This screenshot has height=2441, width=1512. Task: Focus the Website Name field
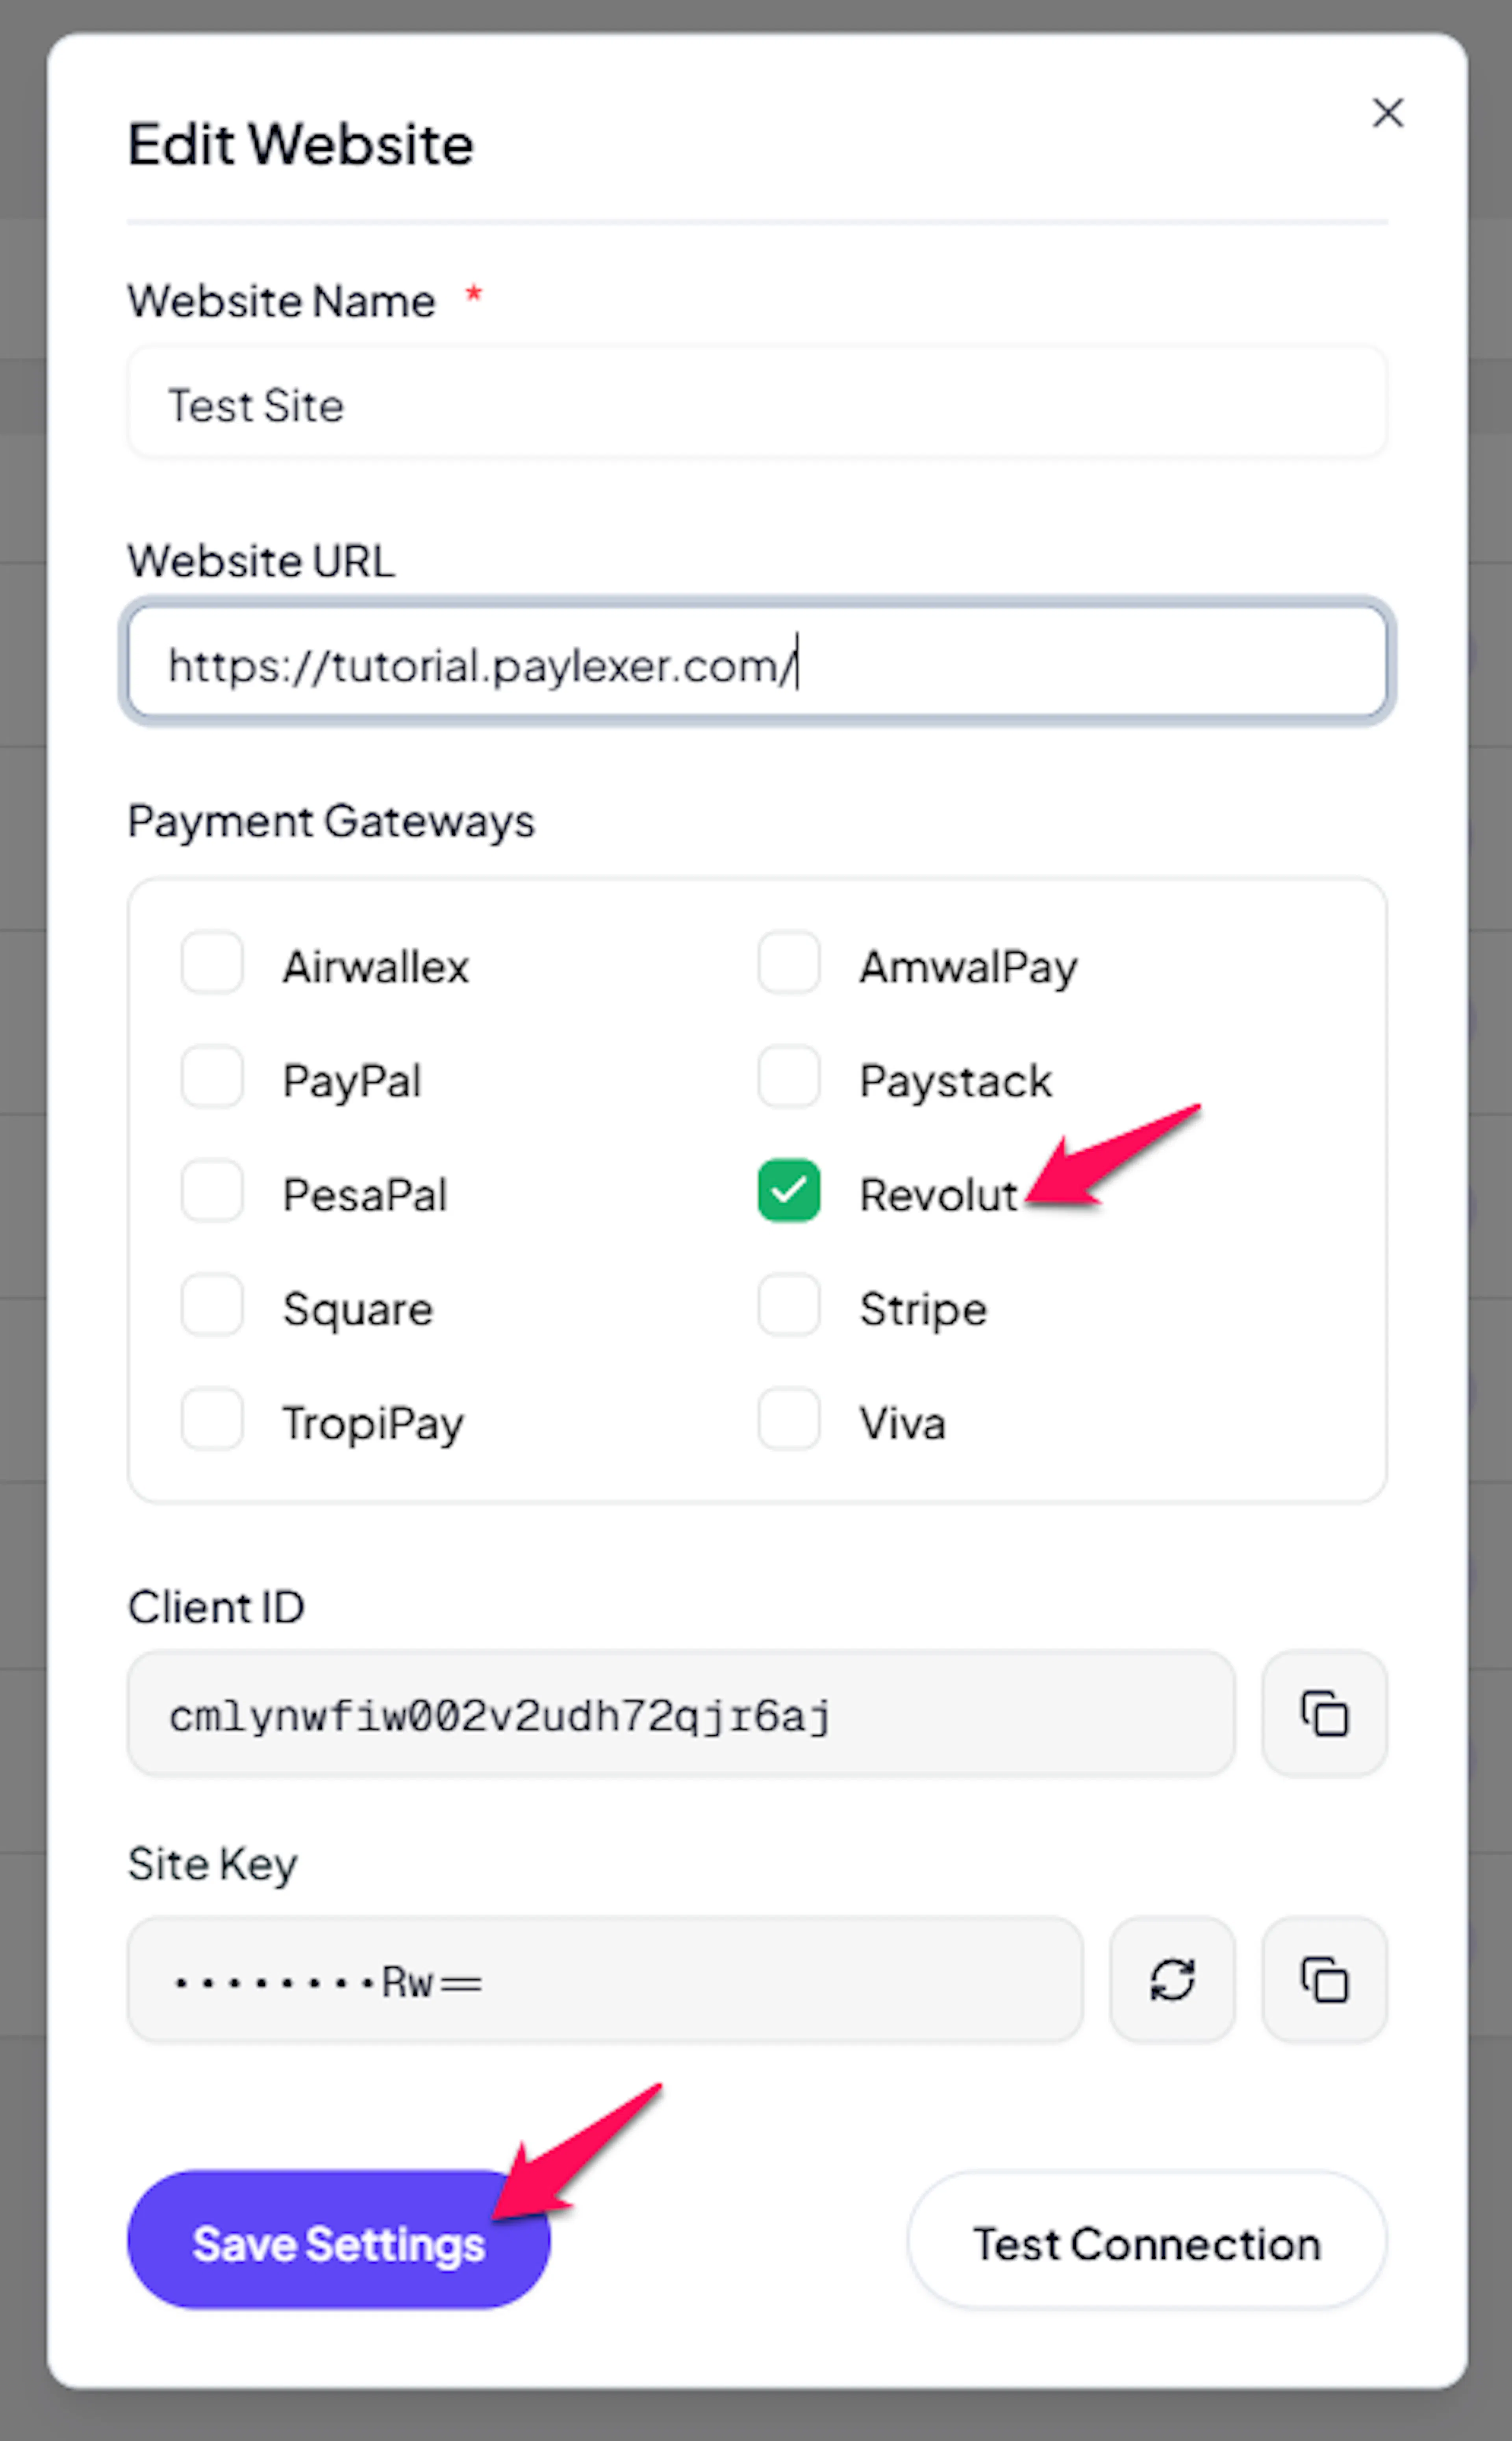[x=756, y=404]
